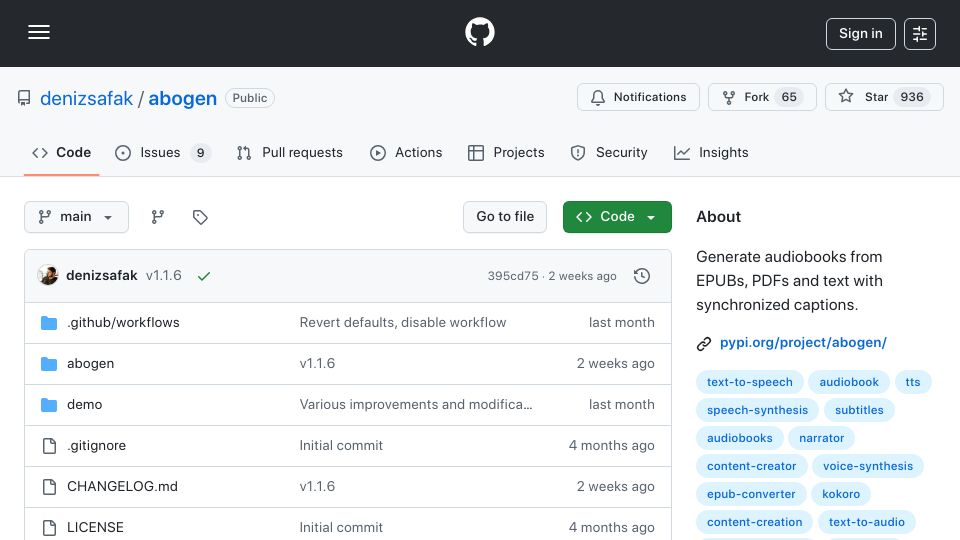Select the subtitles topic tag
This screenshot has width=960, height=540.
[x=859, y=410]
